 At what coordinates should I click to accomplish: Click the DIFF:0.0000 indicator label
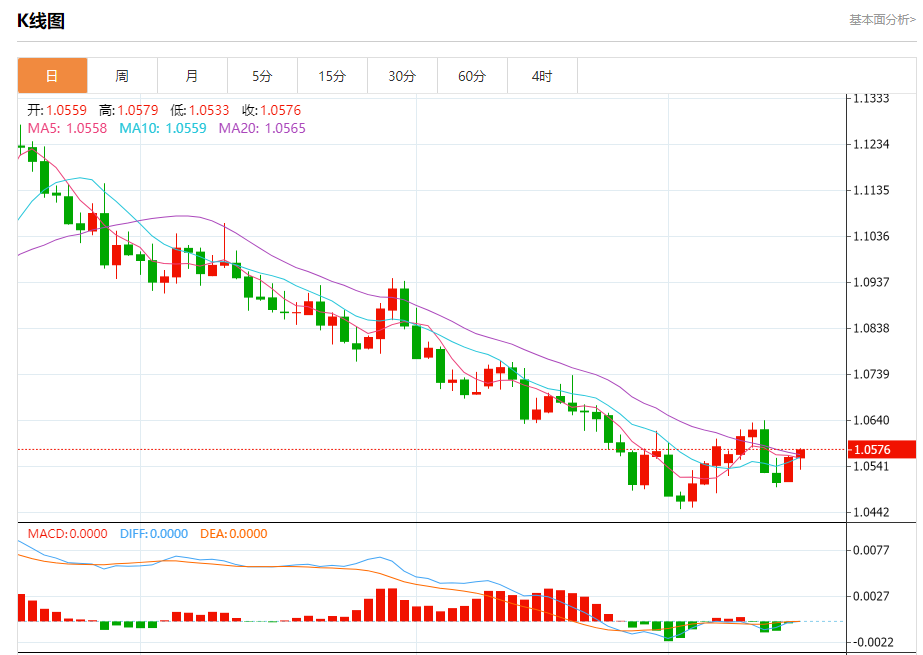click(154, 534)
